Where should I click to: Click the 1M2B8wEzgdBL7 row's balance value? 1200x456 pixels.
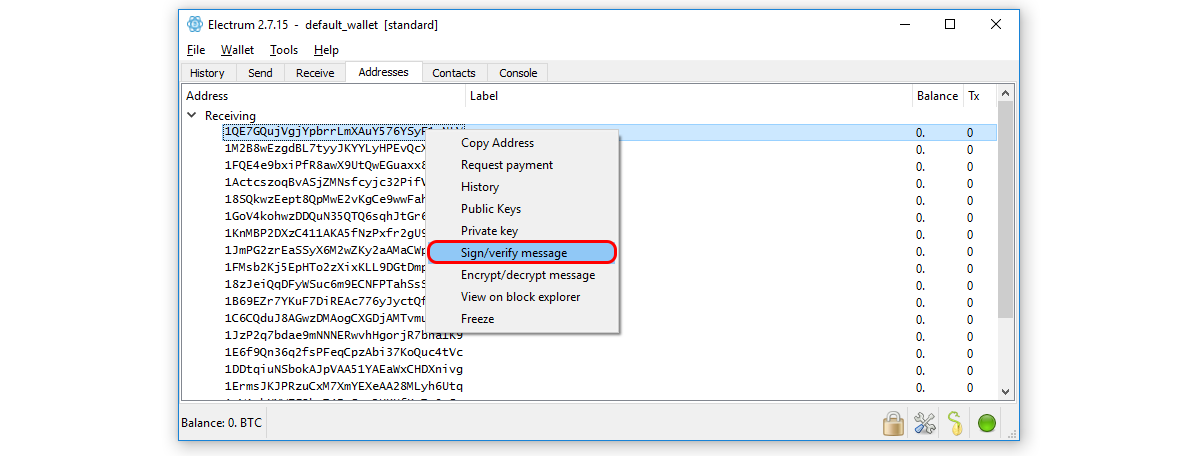(x=920, y=150)
